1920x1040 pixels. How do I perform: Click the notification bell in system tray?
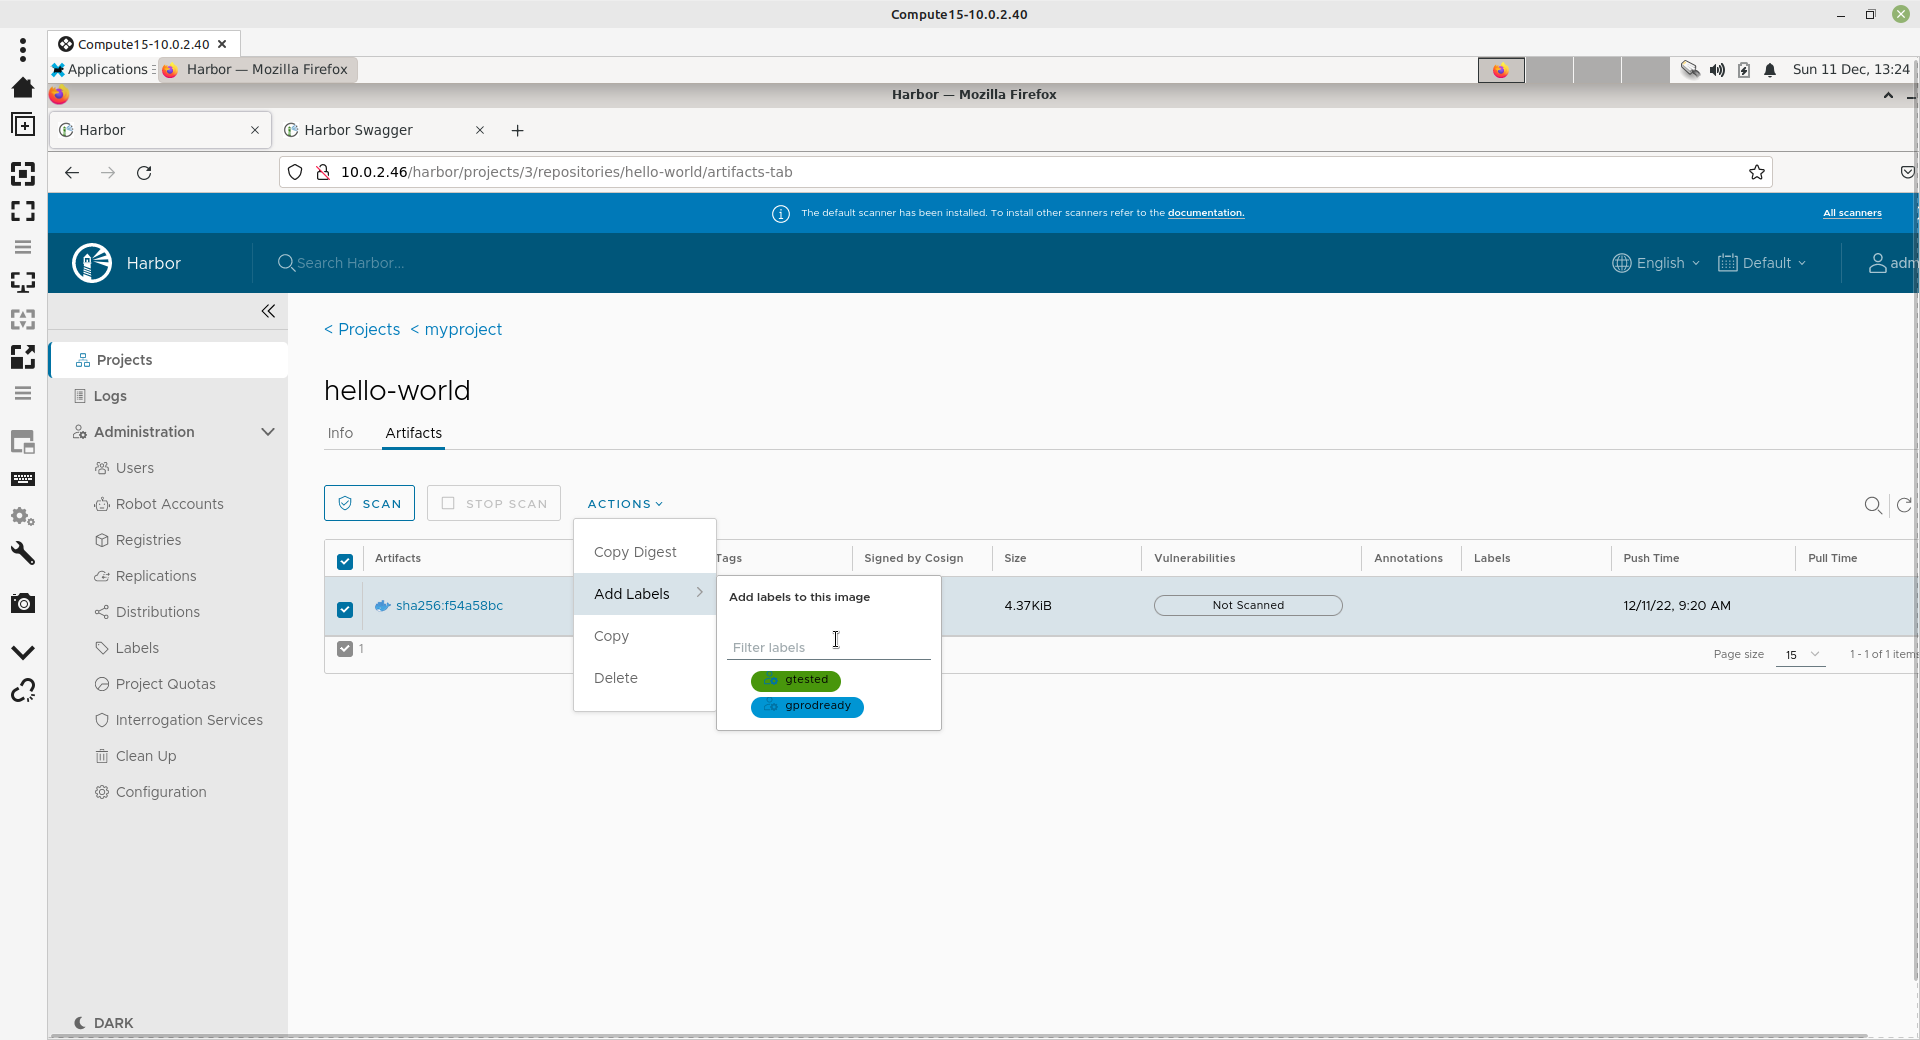pos(1770,70)
